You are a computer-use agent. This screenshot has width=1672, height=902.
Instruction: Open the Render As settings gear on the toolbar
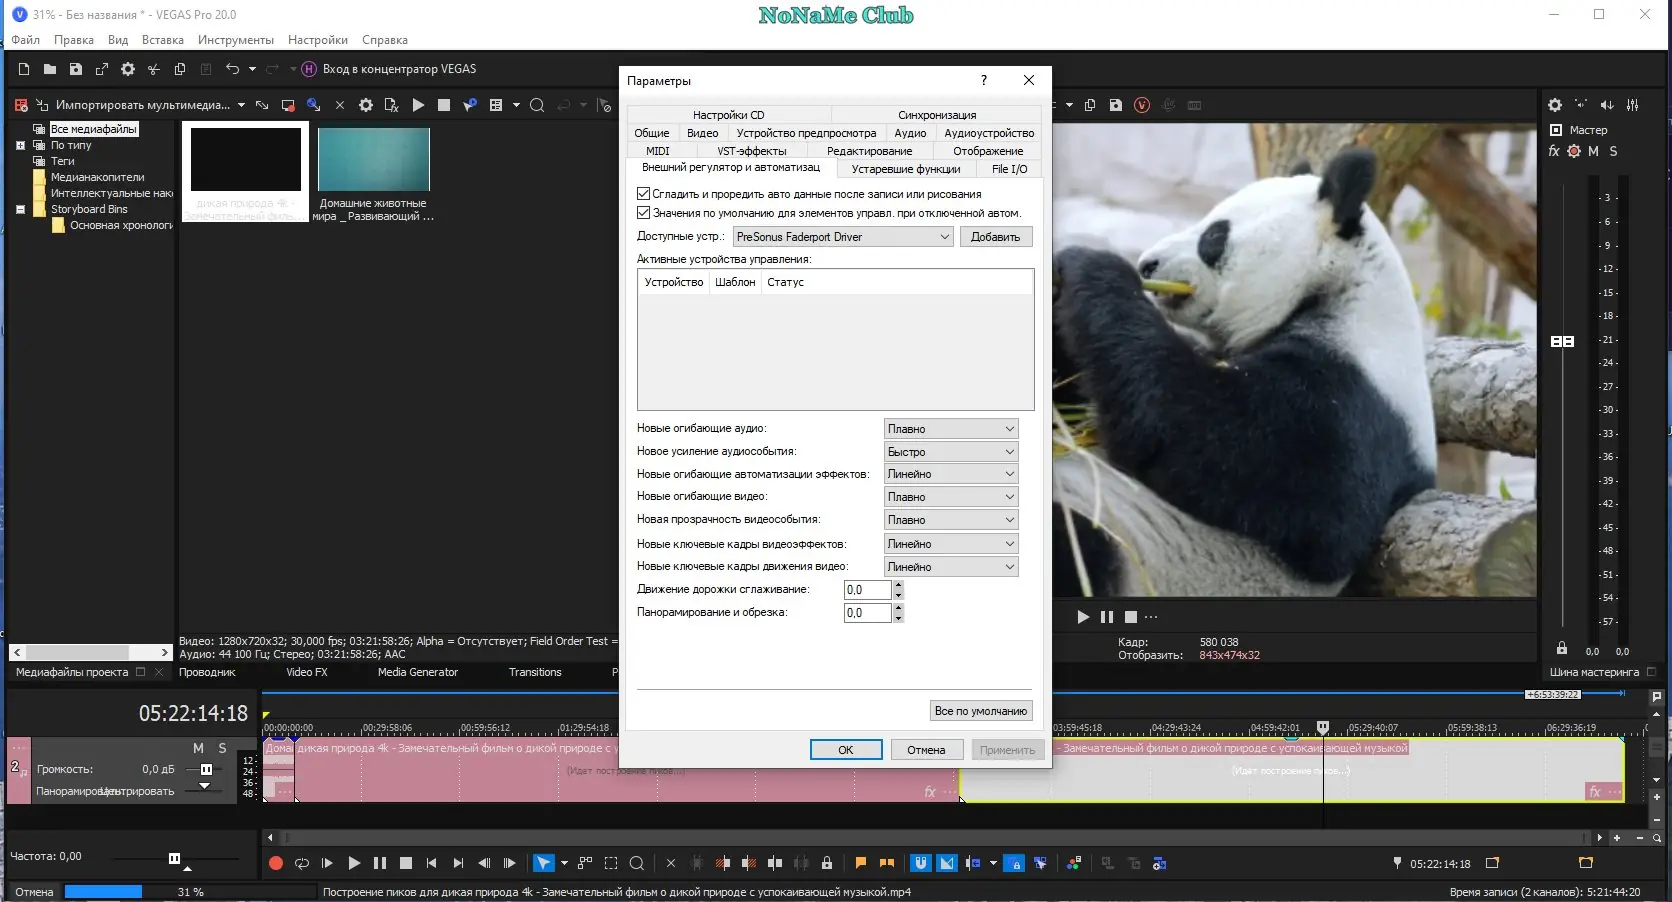pyautogui.click(x=128, y=69)
